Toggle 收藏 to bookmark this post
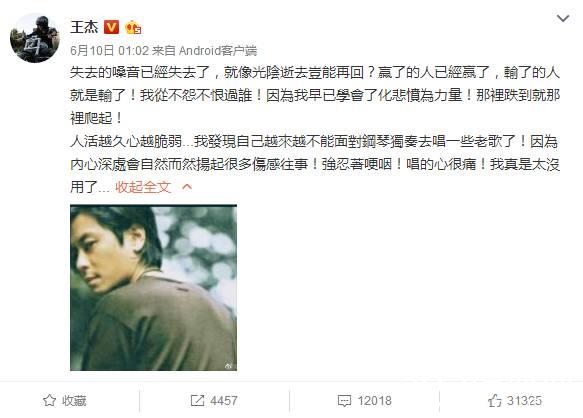The width and height of the screenshot is (583, 418). pyautogui.click(x=65, y=401)
